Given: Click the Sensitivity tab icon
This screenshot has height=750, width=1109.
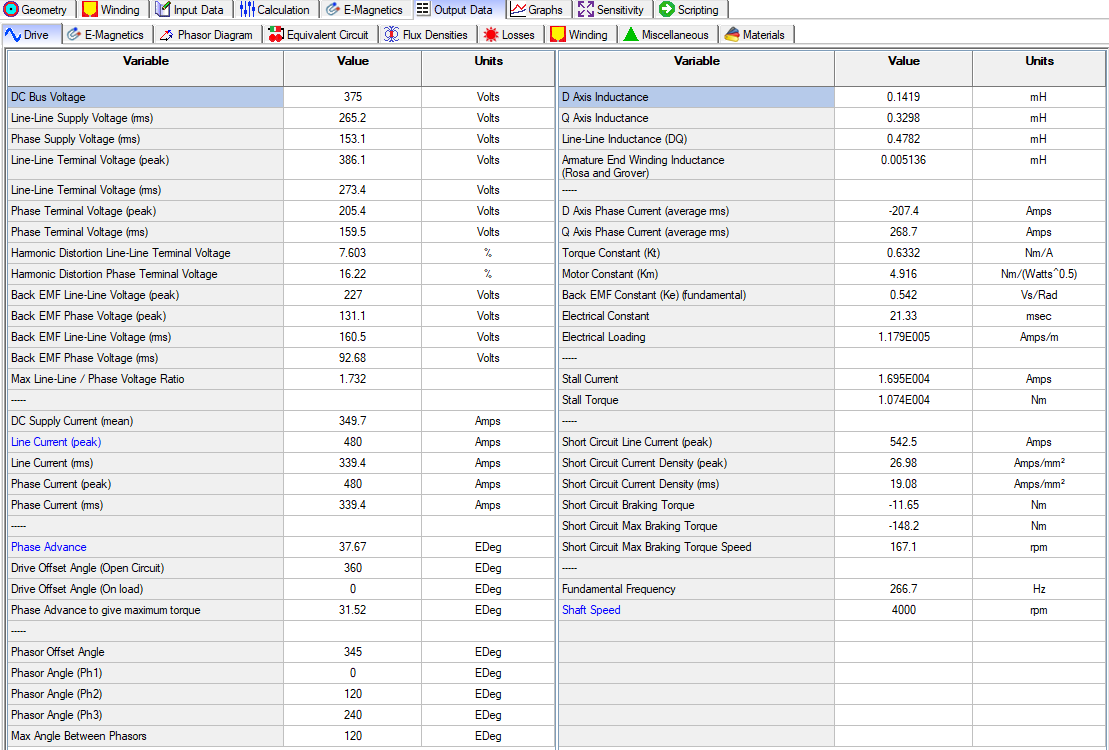Looking at the screenshot, I should 586,10.
